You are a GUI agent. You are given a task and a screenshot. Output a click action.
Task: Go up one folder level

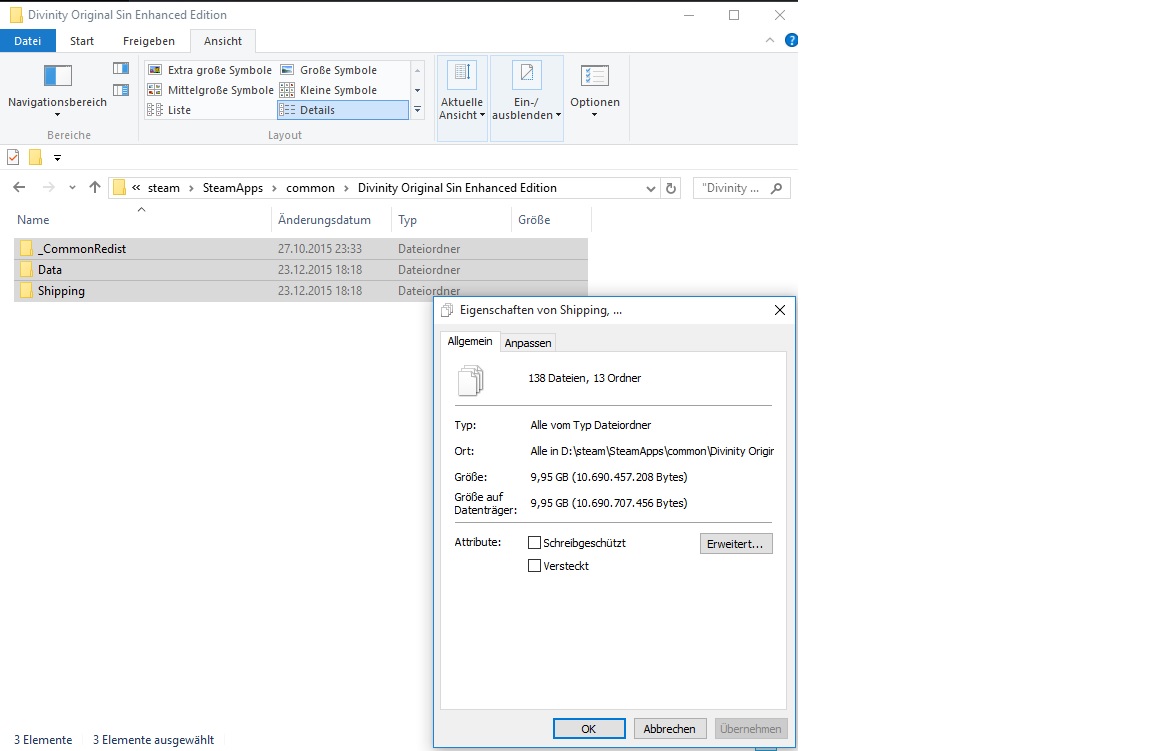(x=95, y=187)
